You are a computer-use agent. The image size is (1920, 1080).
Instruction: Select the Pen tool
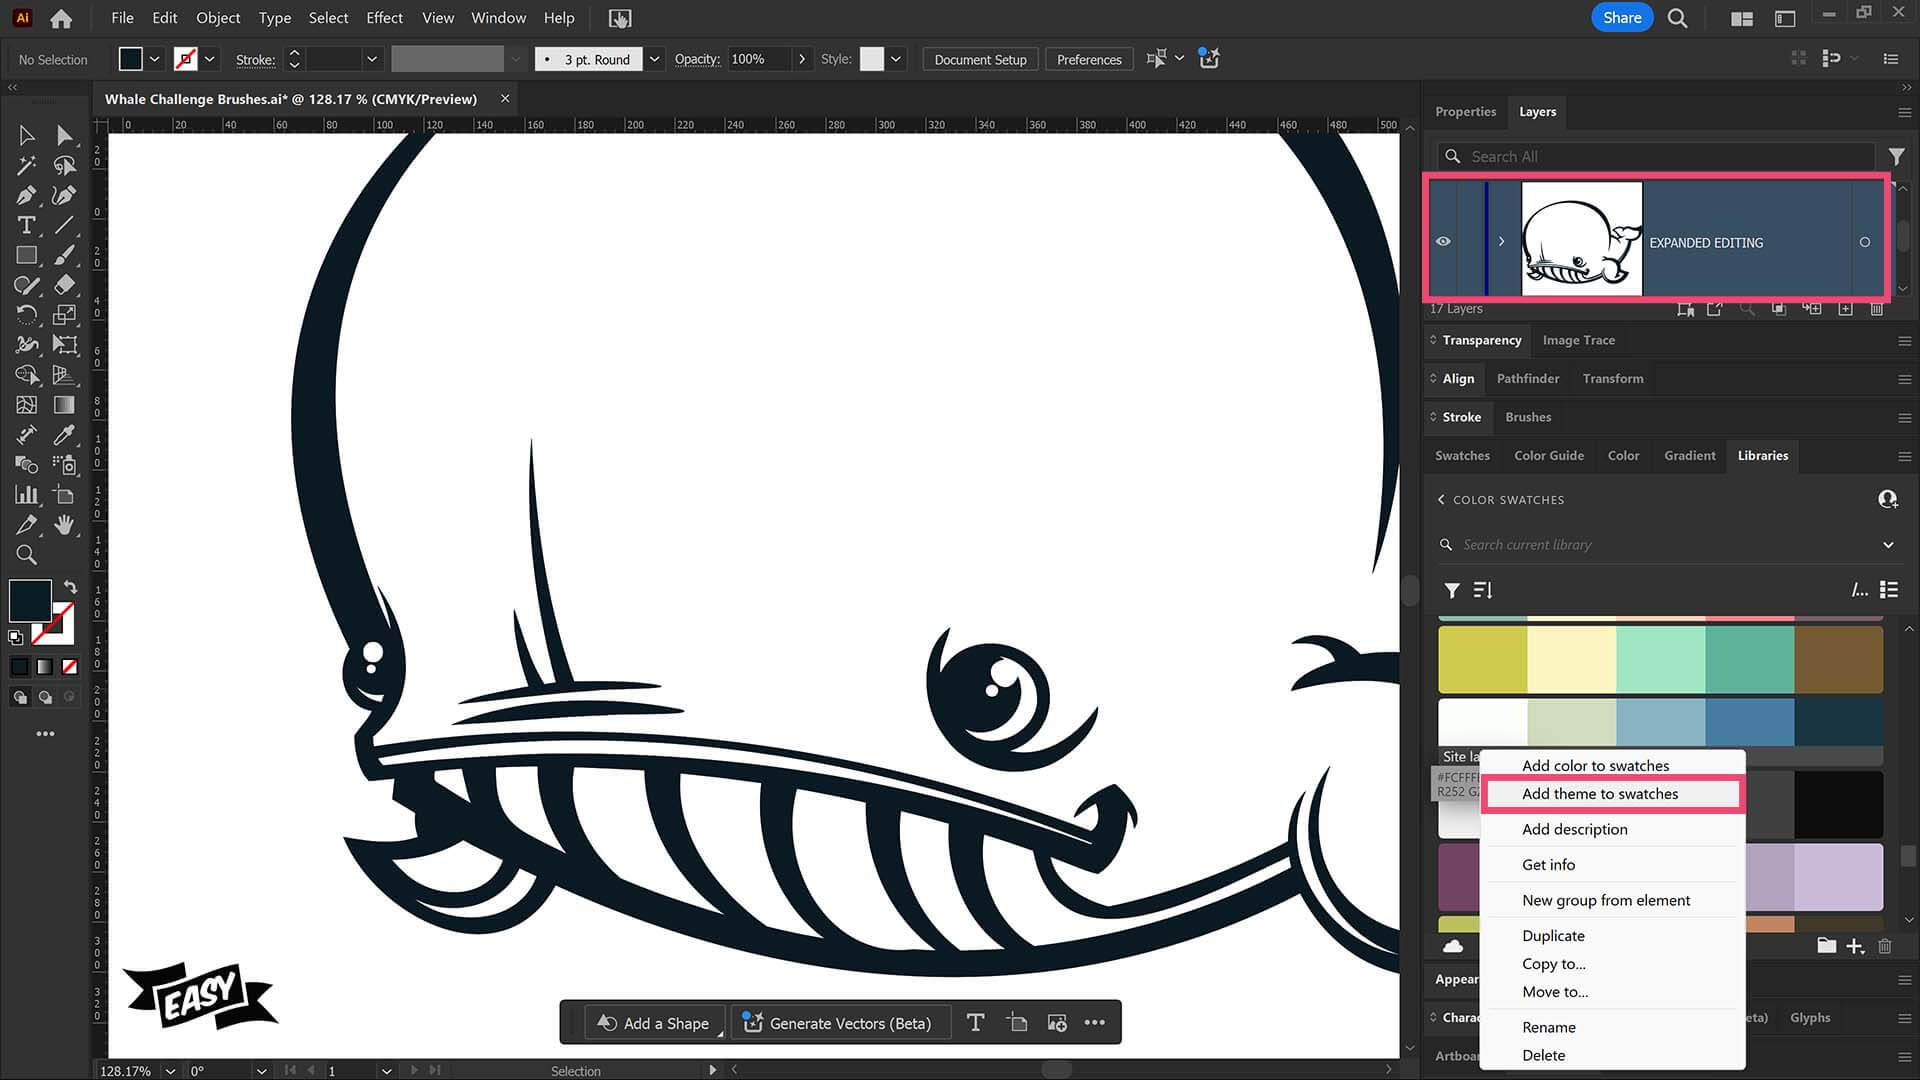[x=27, y=195]
